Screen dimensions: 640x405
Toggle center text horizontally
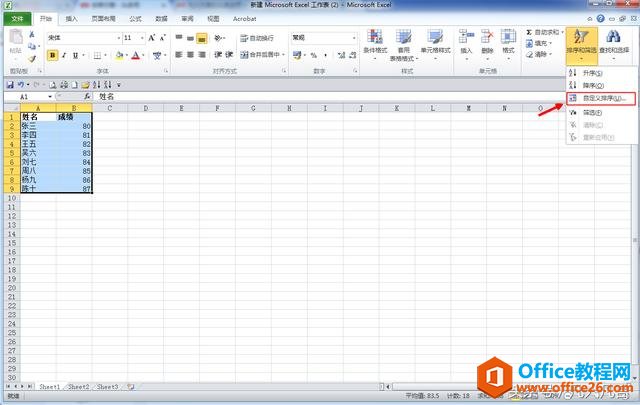(190, 55)
